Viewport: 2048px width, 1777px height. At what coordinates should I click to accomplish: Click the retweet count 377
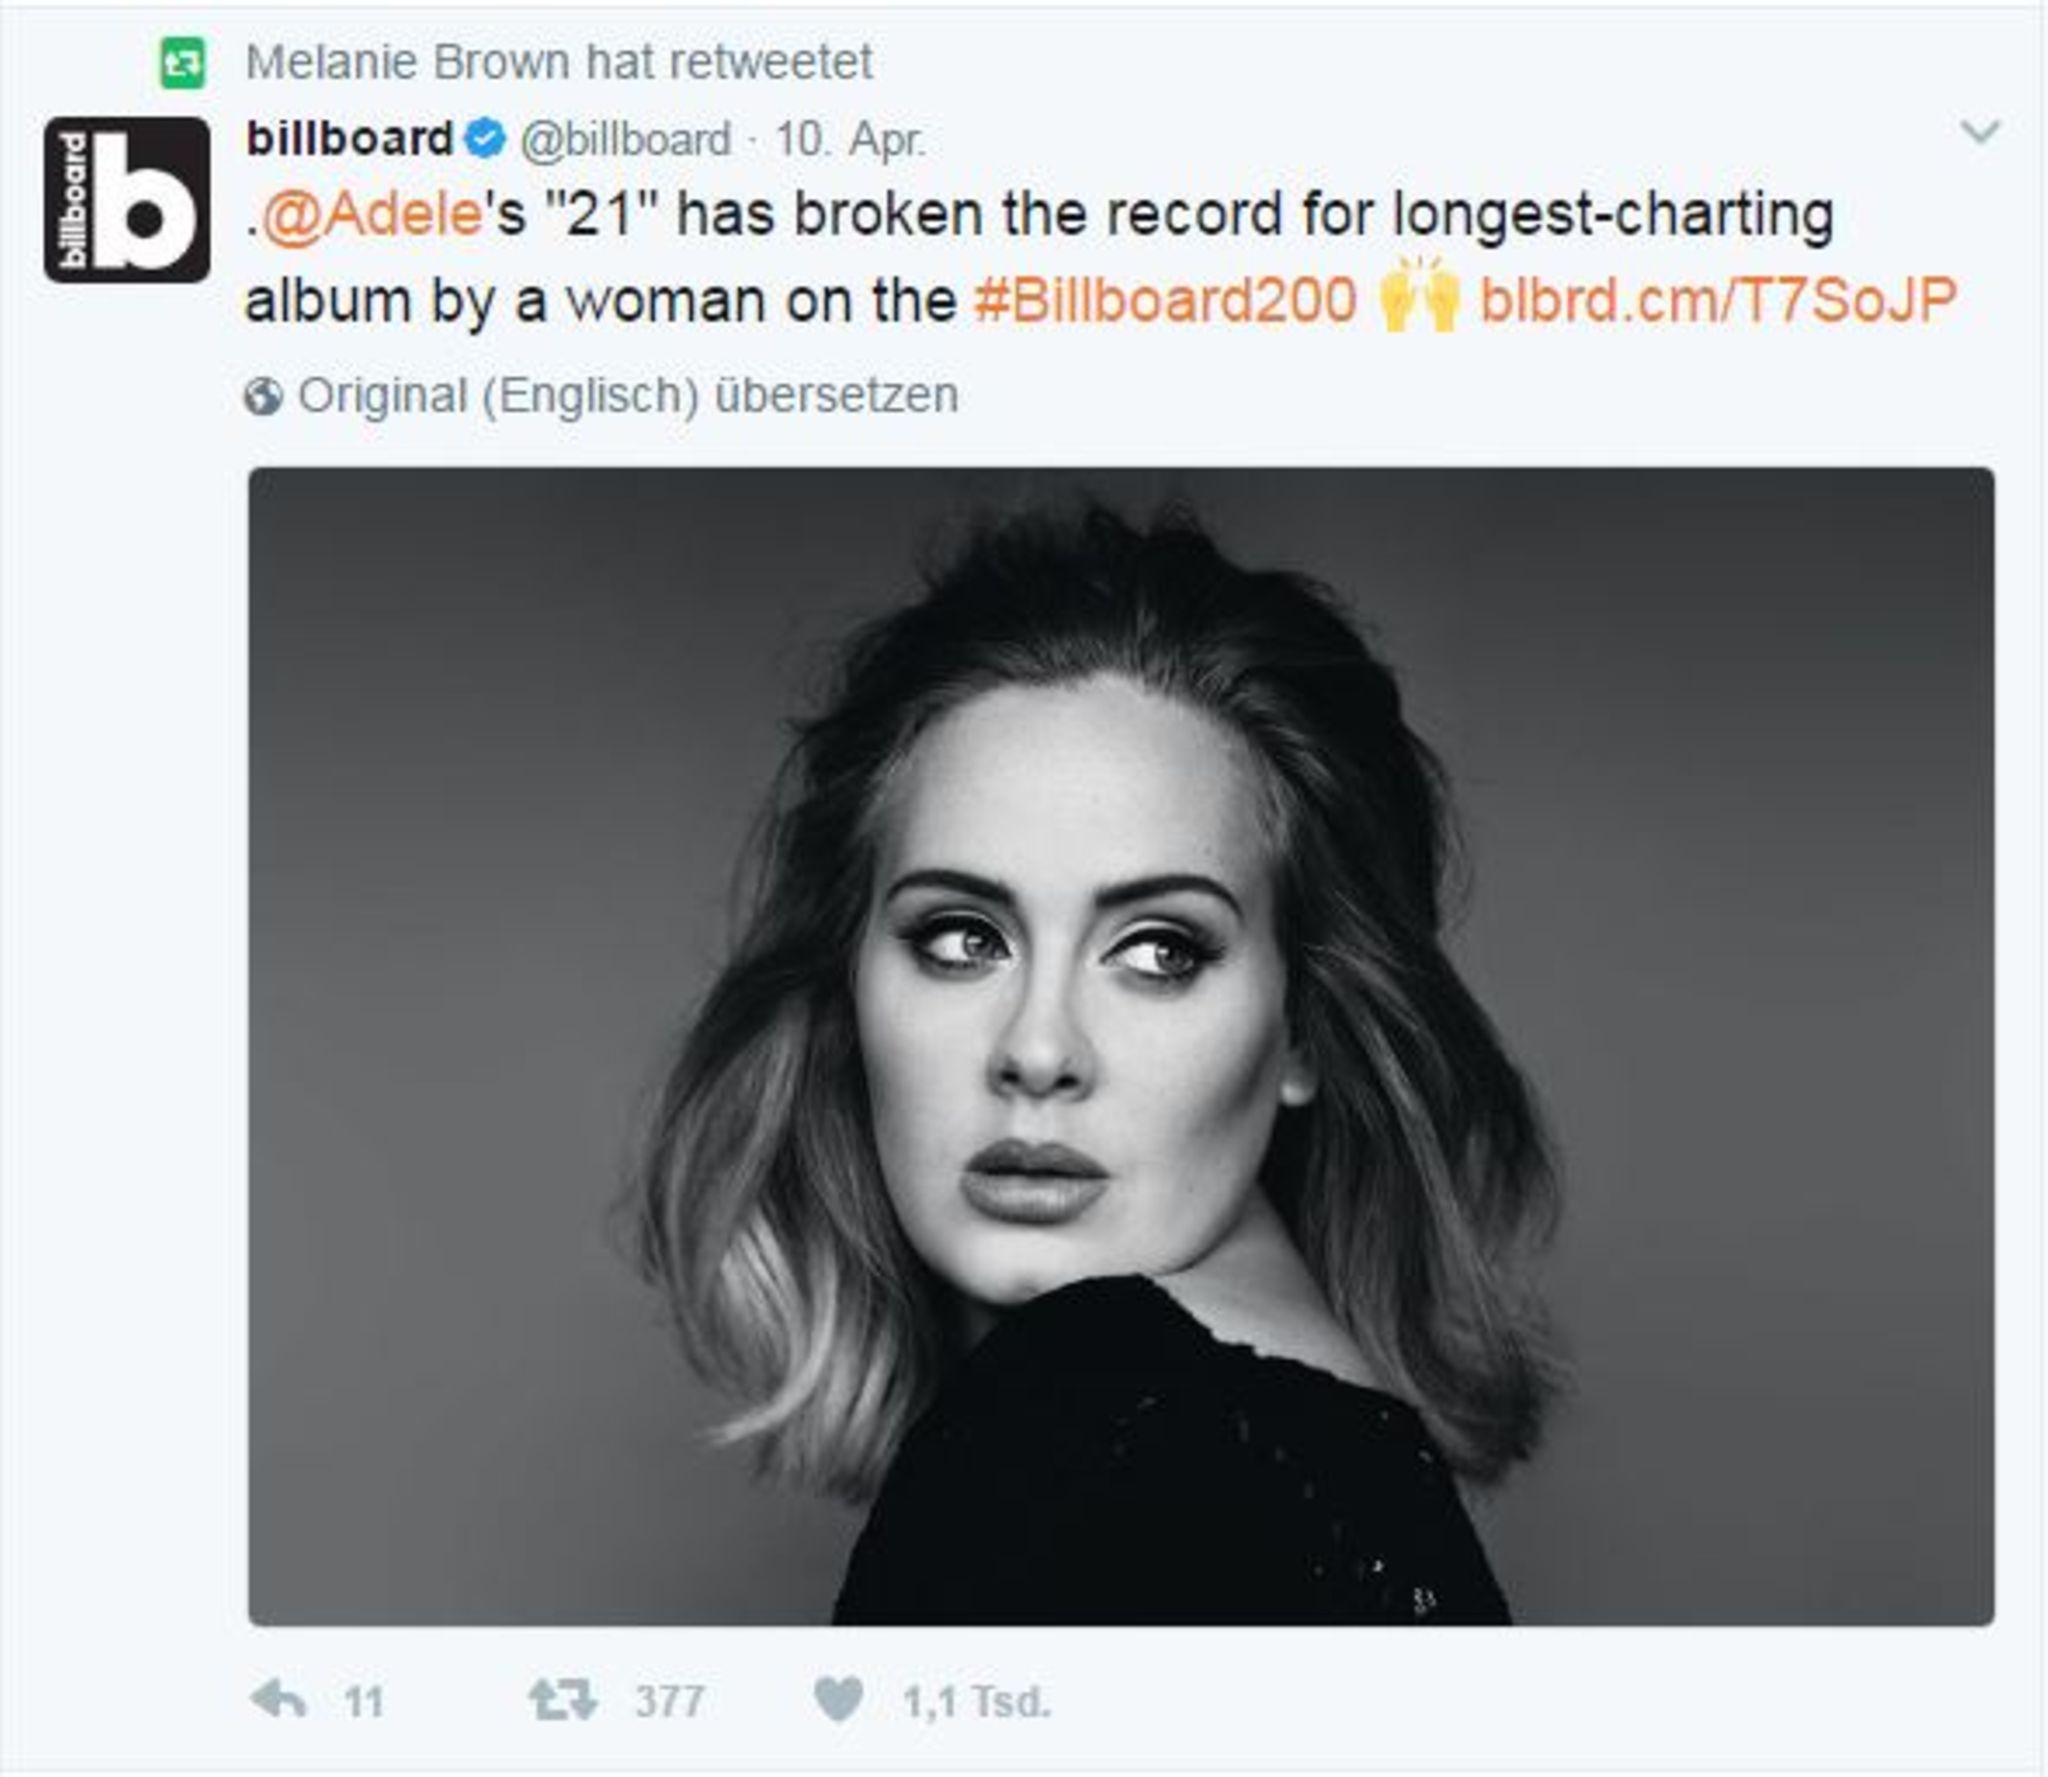669,1701
